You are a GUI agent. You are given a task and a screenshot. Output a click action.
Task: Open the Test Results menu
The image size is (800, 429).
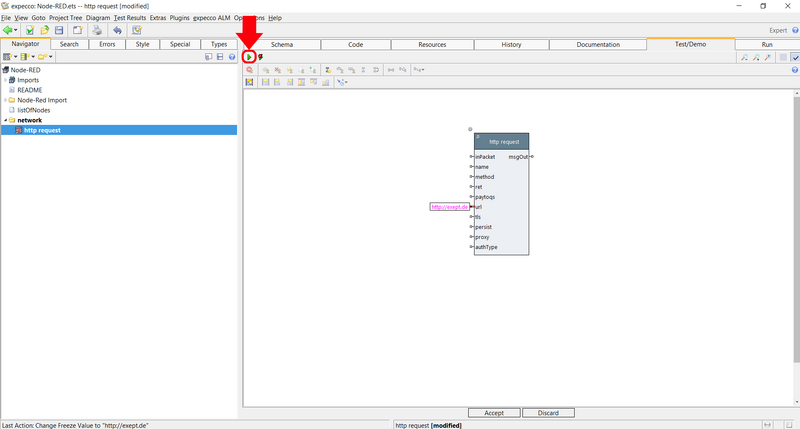[x=129, y=18]
